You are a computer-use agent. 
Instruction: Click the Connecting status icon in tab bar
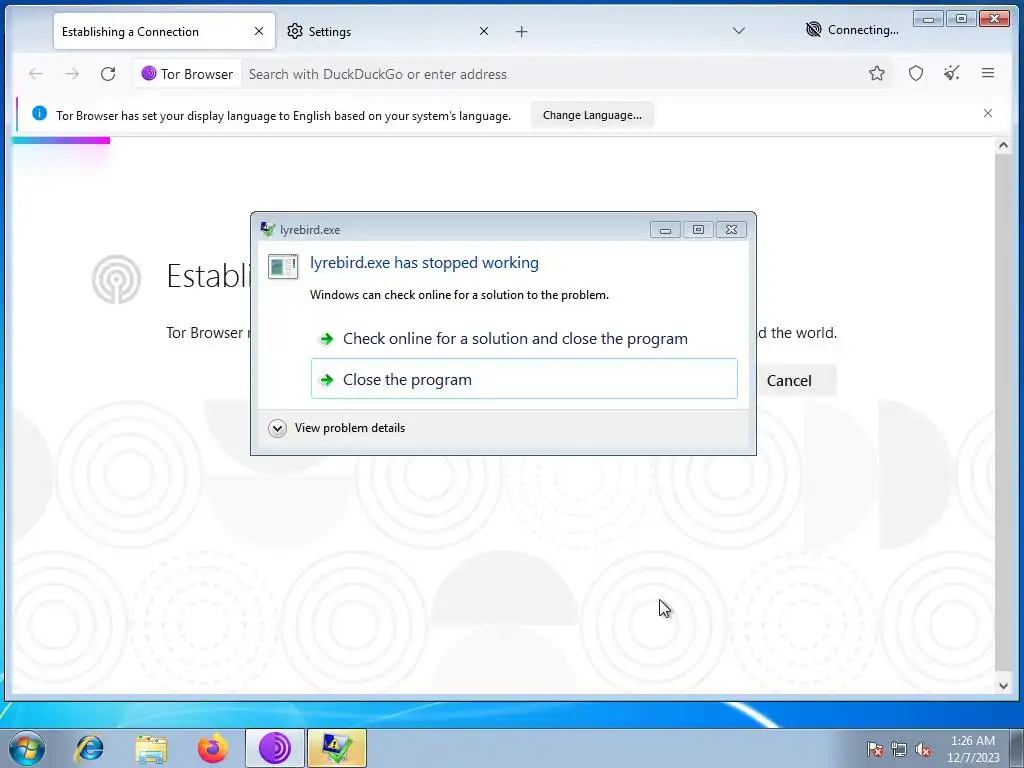point(813,29)
